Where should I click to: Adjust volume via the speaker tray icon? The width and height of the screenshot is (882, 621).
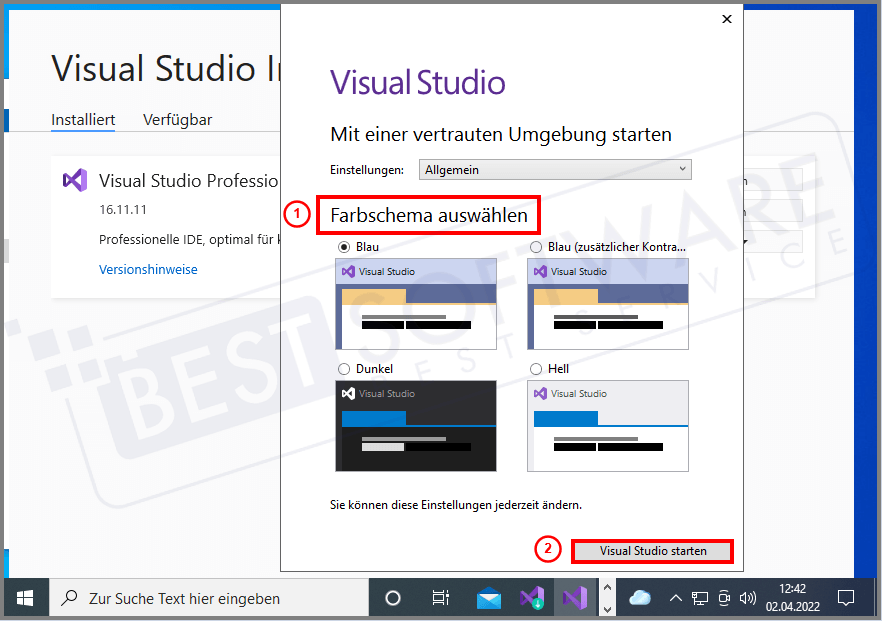point(747,597)
